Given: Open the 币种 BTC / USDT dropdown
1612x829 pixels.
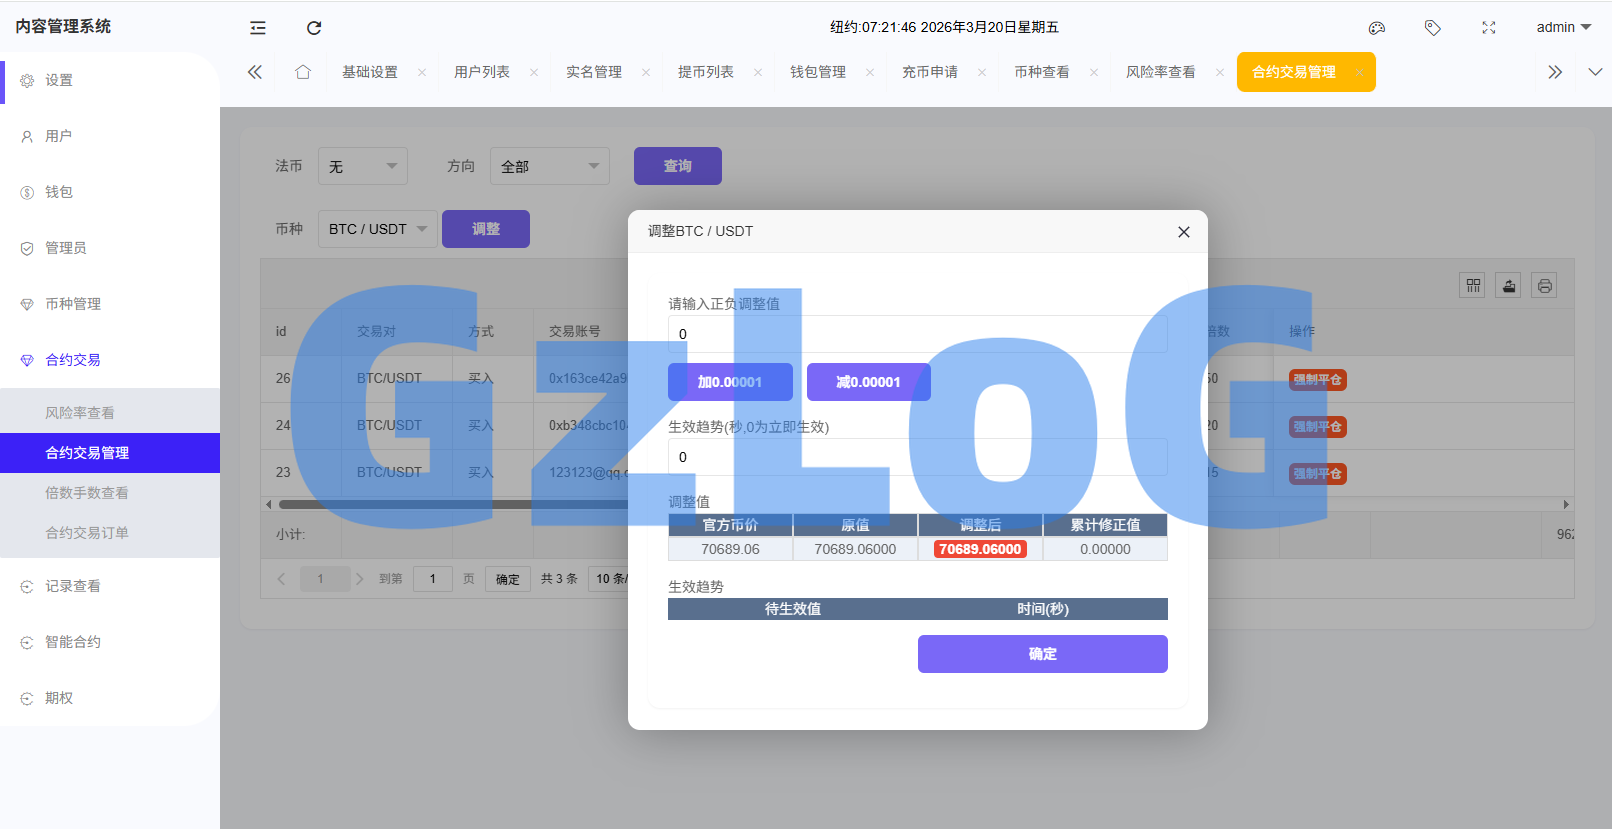Looking at the screenshot, I should tap(377, 229).
